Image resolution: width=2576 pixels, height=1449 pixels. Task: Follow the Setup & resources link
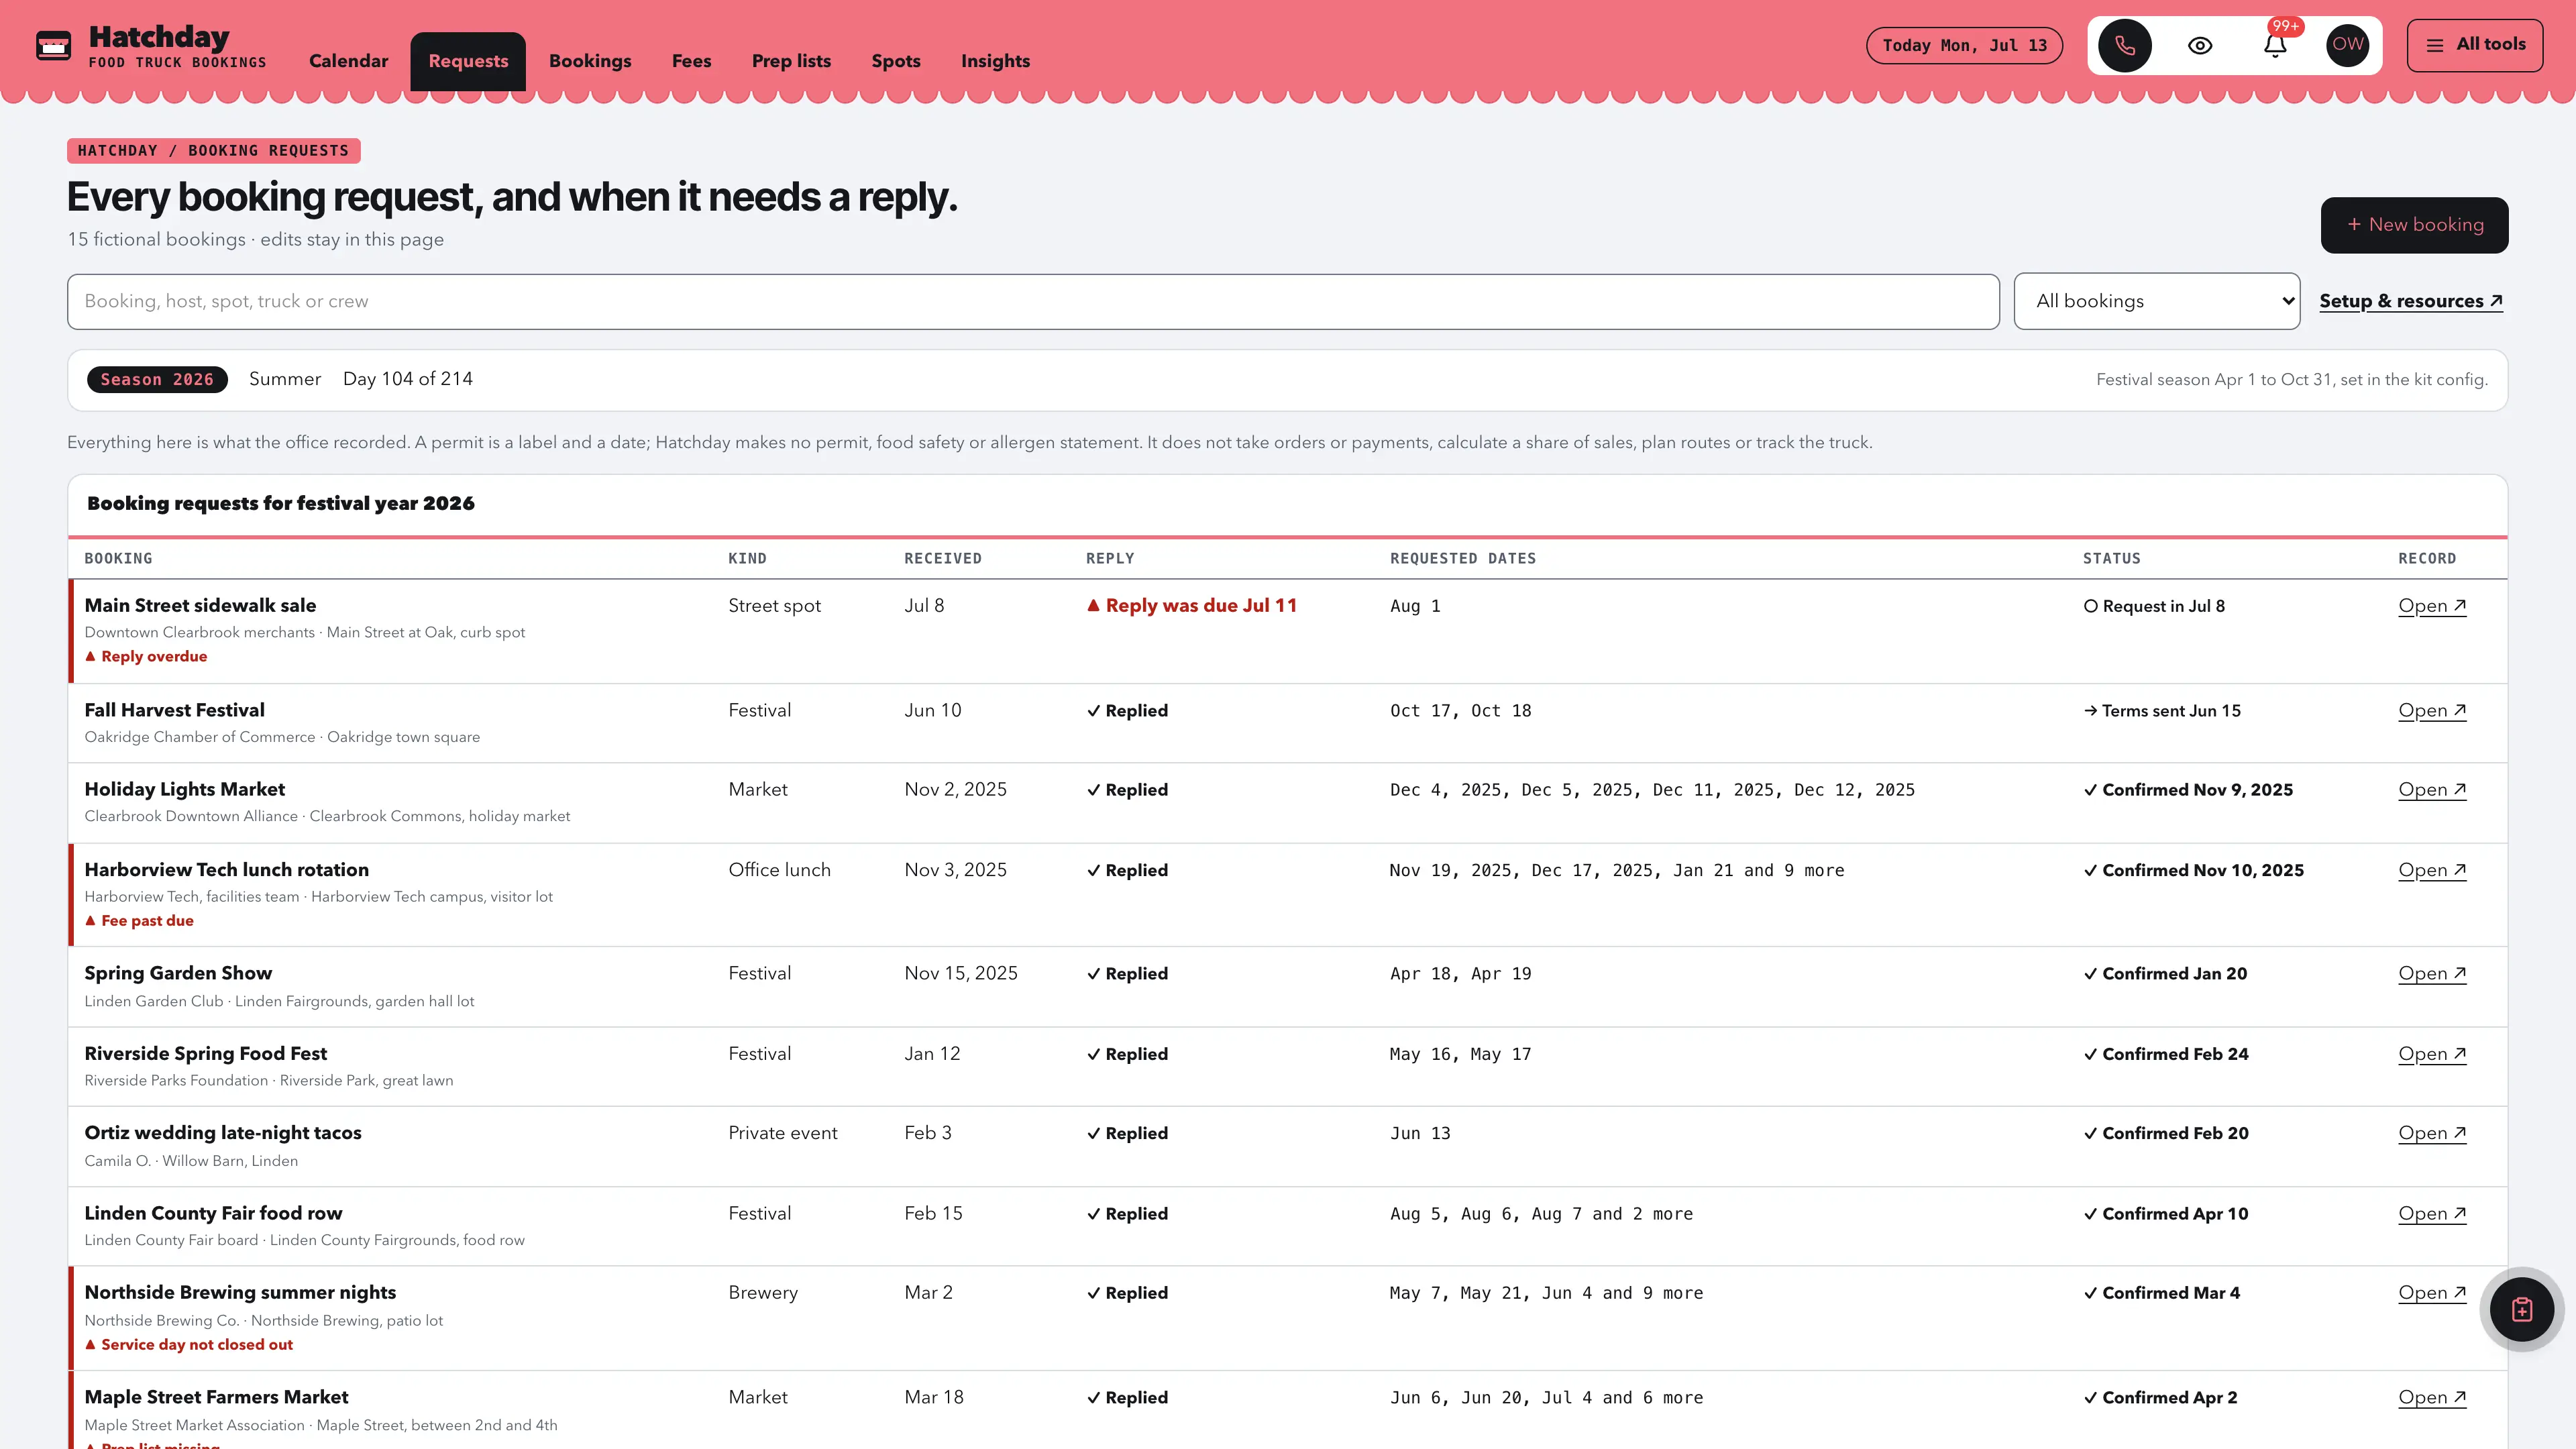pyautogui.click(x=2410, y=301)
